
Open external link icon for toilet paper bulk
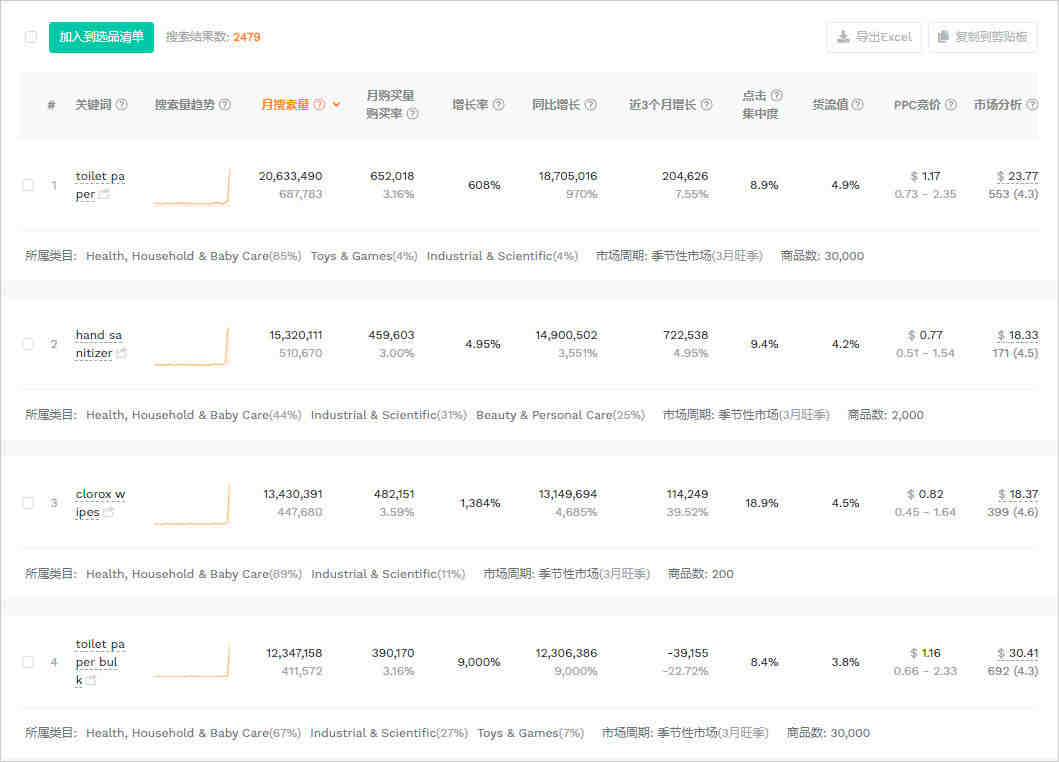coord(91,681)
